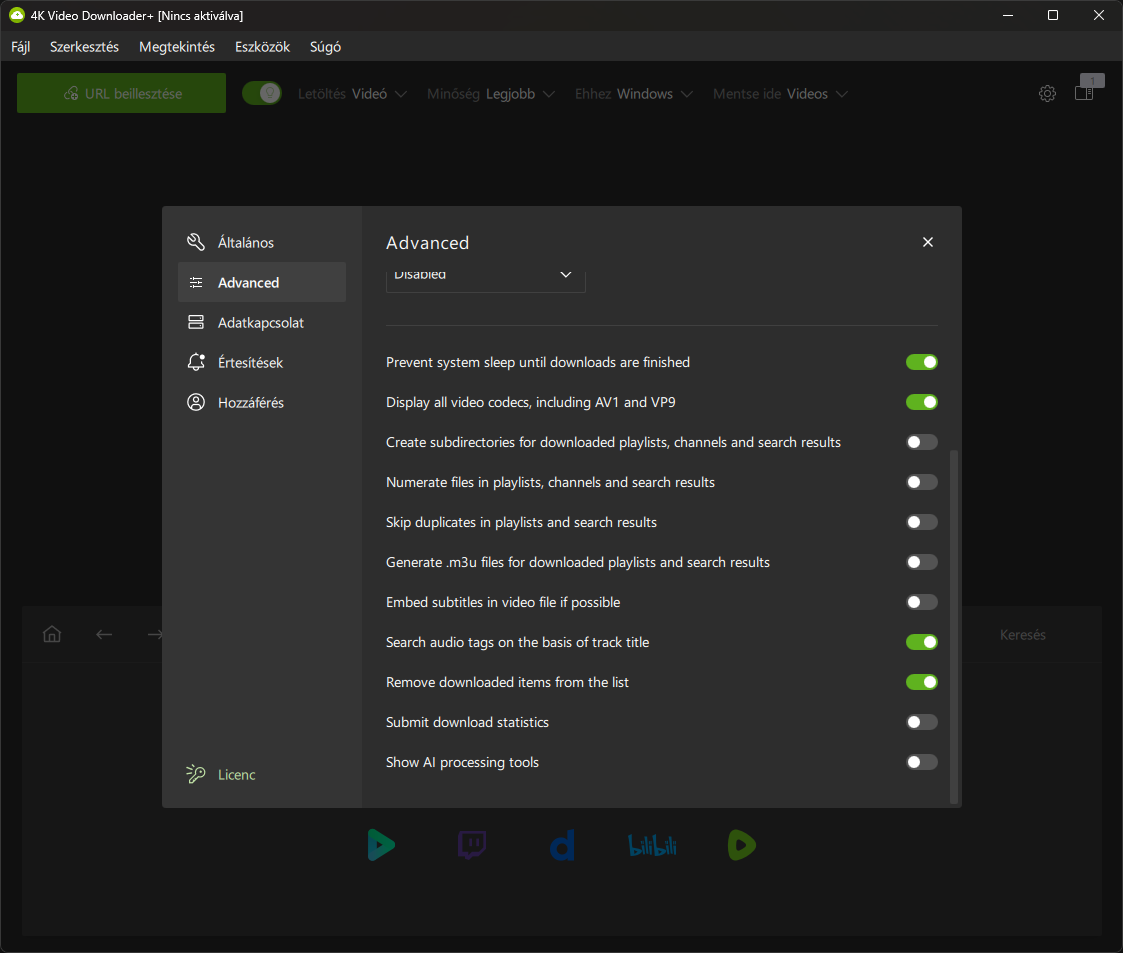Click the 4K Video Downloader app icon
Viewport: 1123px width, 953px height.
coord(16,15)
